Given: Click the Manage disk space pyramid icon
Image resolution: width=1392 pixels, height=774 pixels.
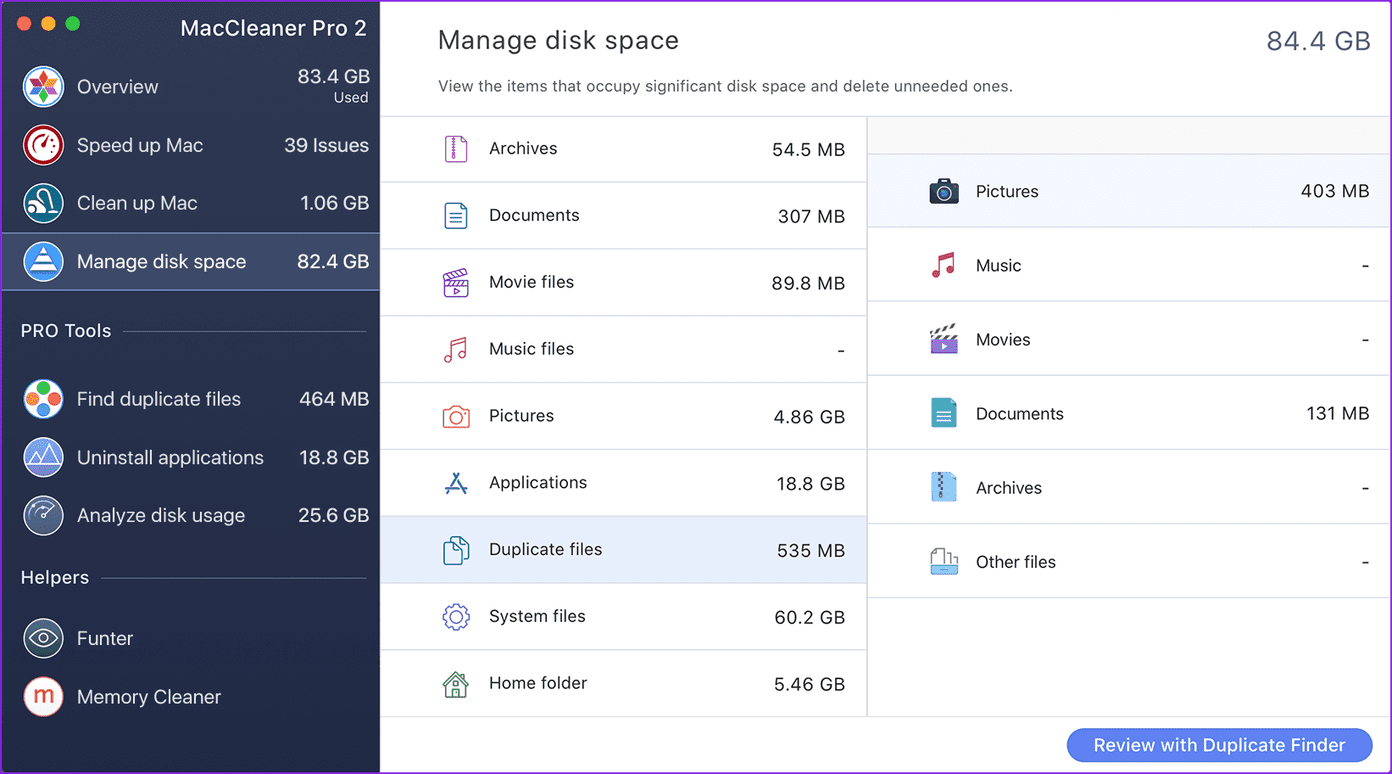Looking at the screenshot, I should pos(44,262).
